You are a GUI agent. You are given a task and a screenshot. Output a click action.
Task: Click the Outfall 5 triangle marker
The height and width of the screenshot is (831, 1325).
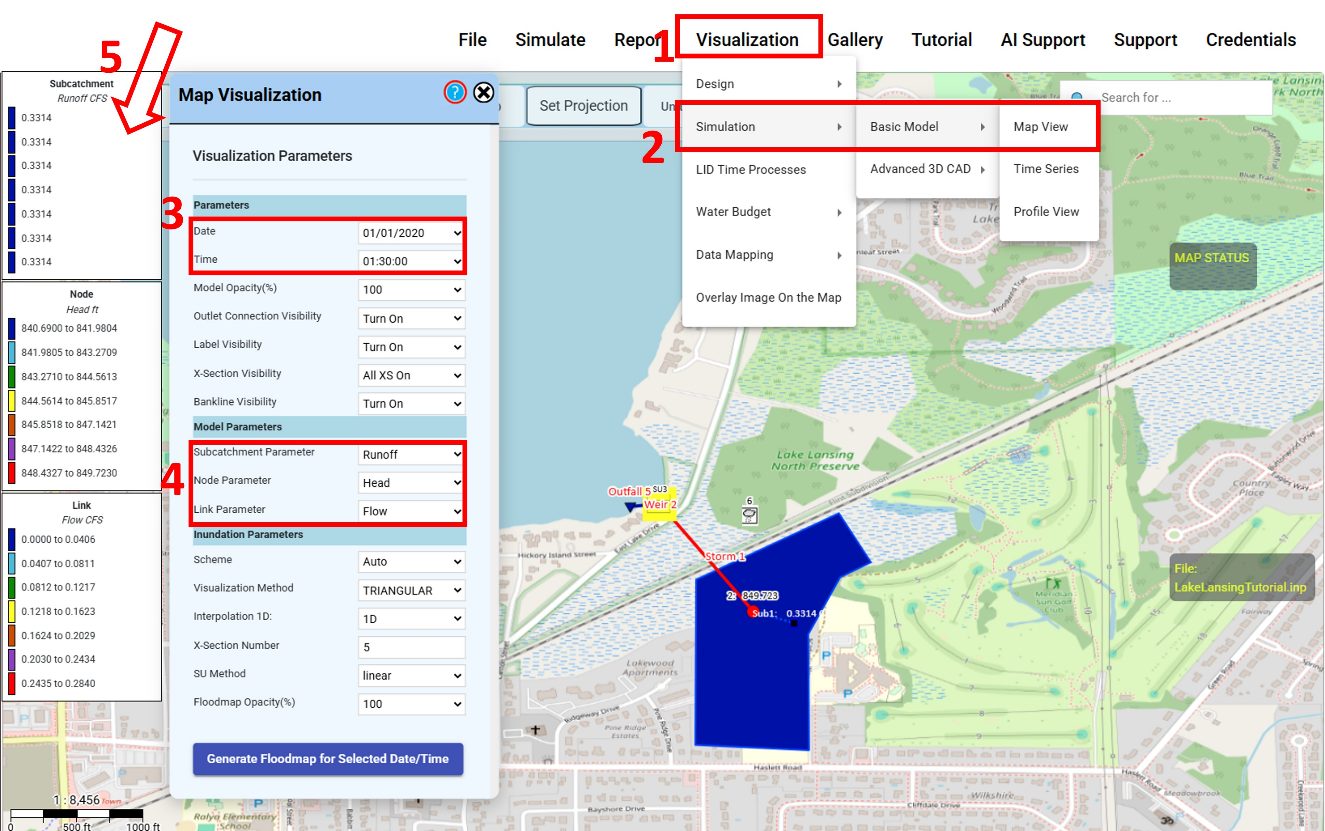(x=631, y=507)
